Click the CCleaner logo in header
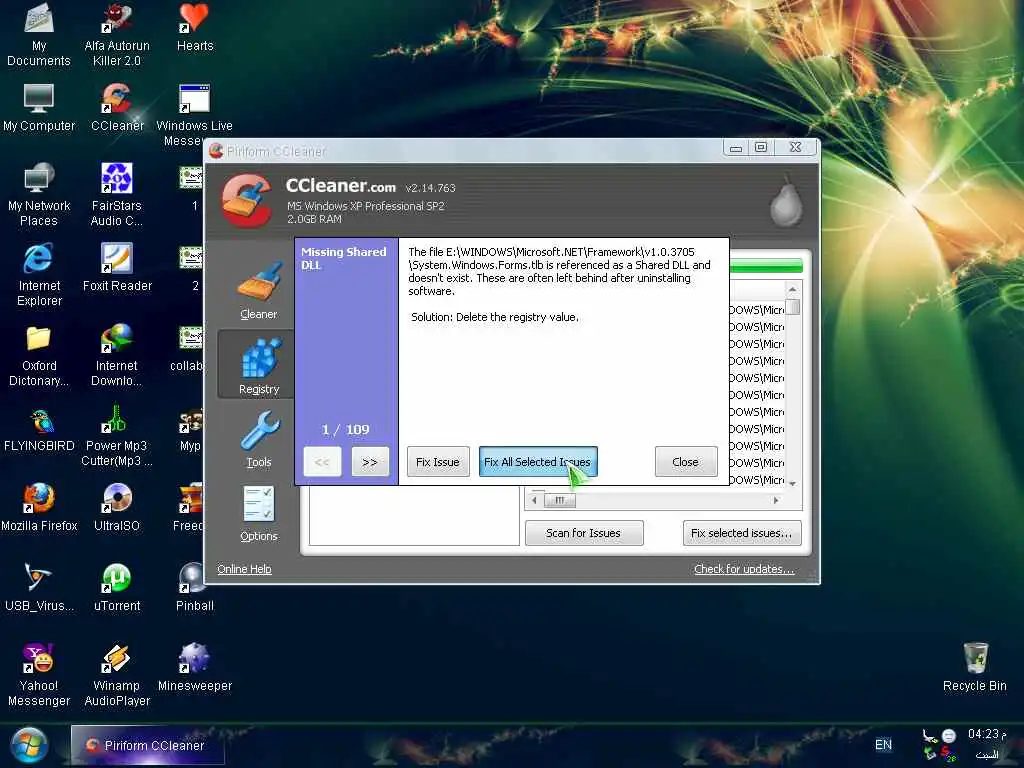This screenshot has height=768, width=1024. coord(246,200)
